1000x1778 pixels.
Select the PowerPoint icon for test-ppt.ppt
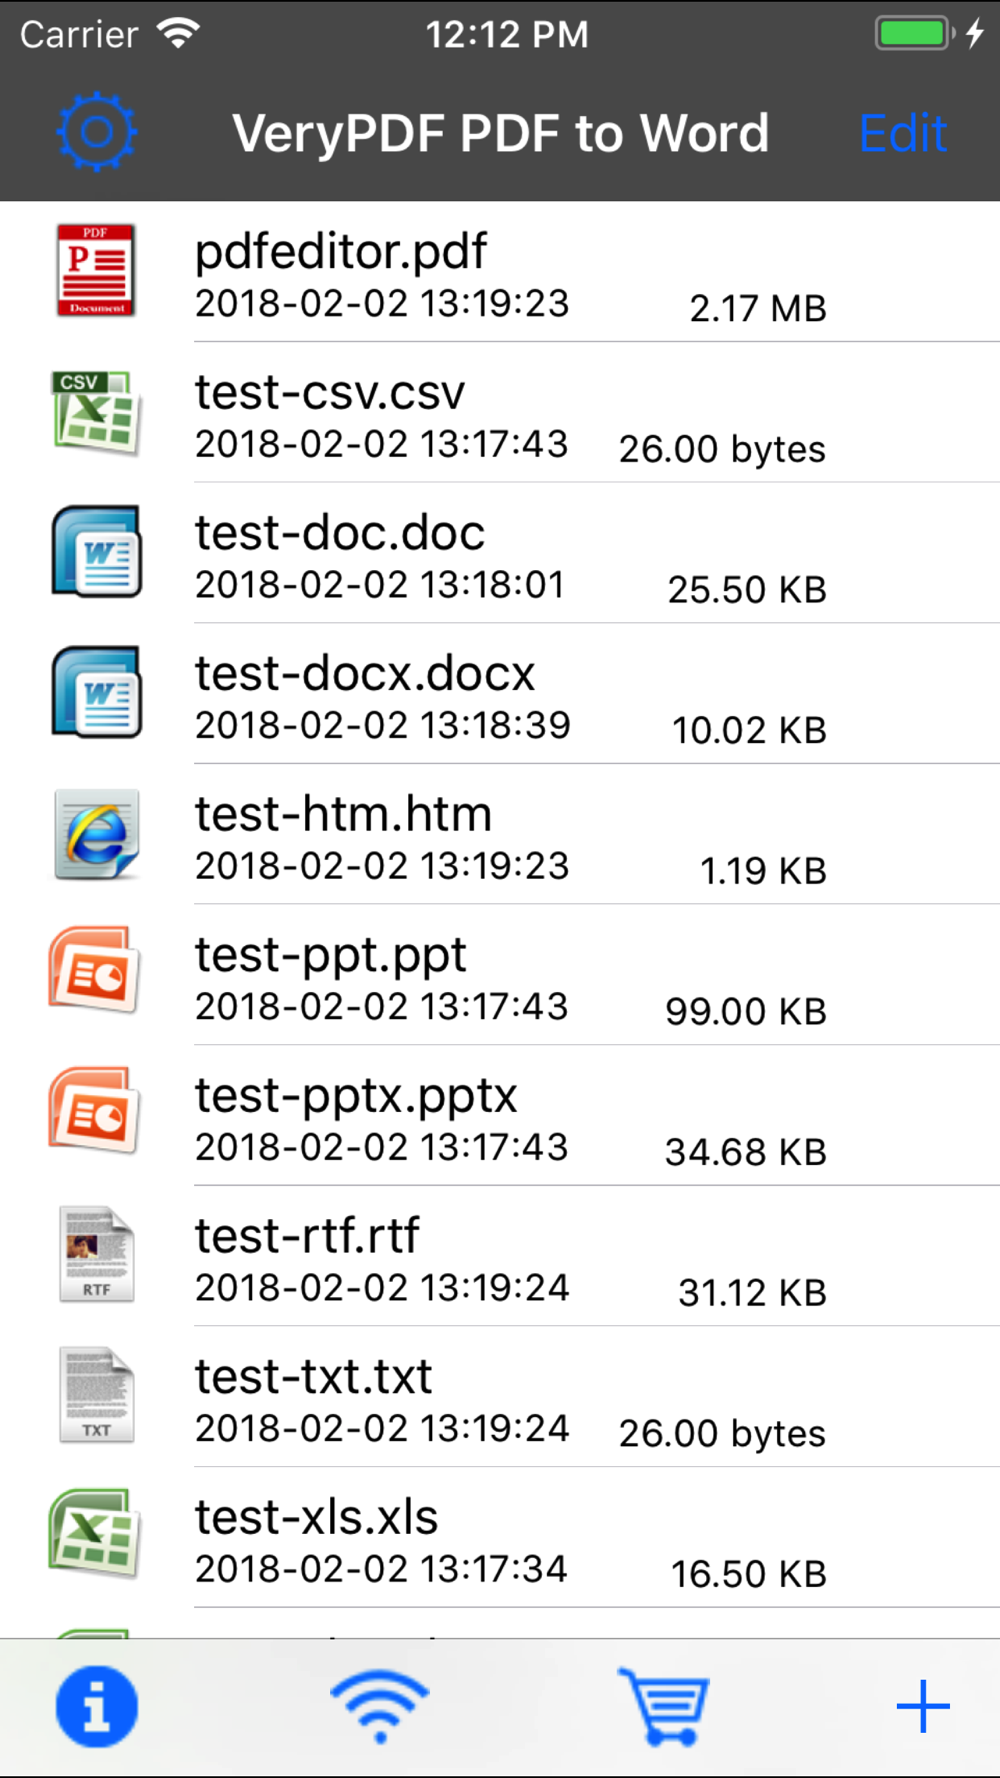pyautogui.click(x=95, y=971)
